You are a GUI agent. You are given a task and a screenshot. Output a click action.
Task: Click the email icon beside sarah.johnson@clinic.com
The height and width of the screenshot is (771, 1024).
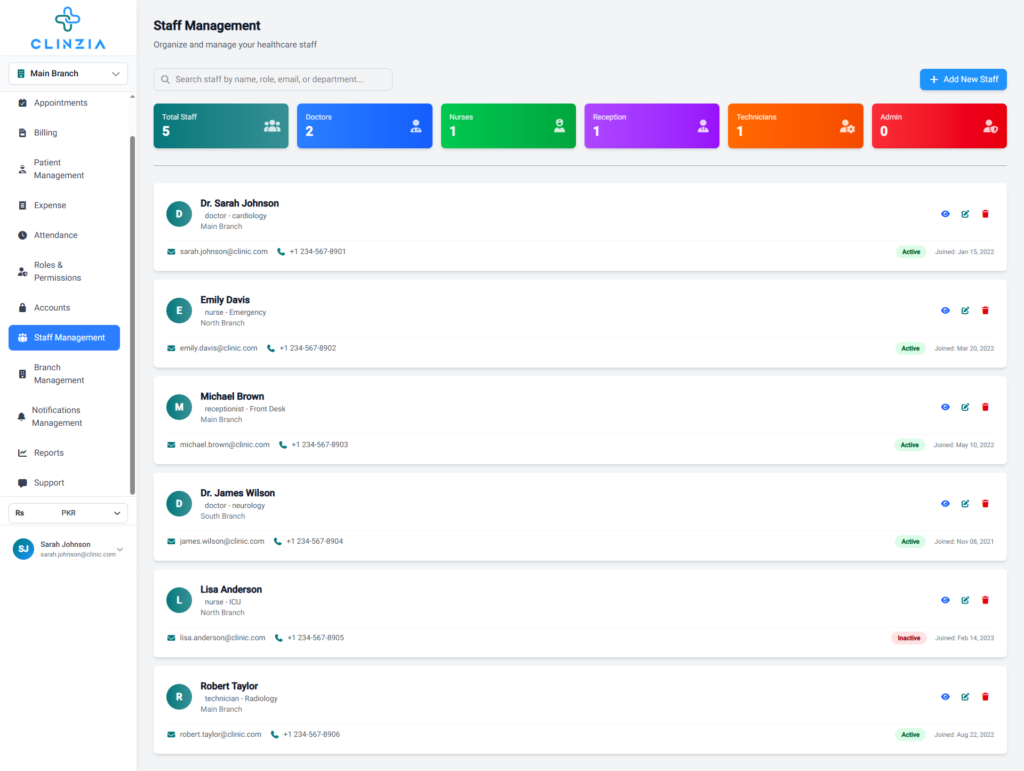coord(171,252)
